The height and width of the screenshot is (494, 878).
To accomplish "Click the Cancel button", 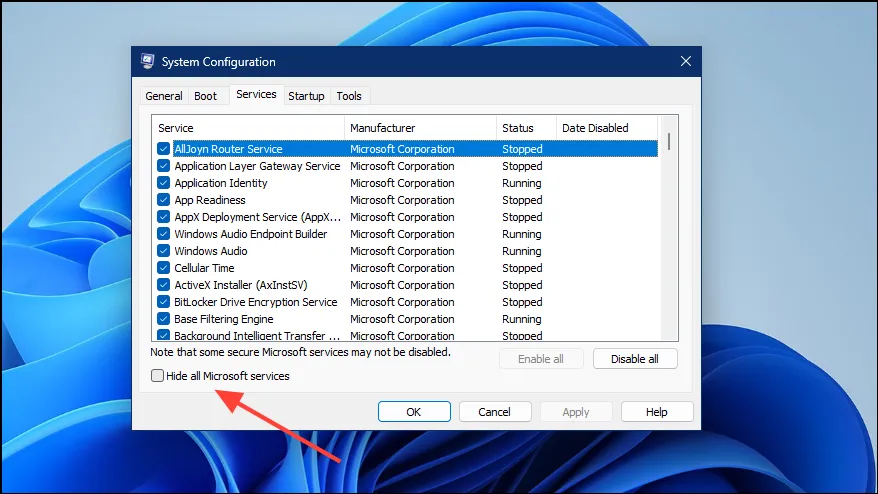I will tap(494, 412).
